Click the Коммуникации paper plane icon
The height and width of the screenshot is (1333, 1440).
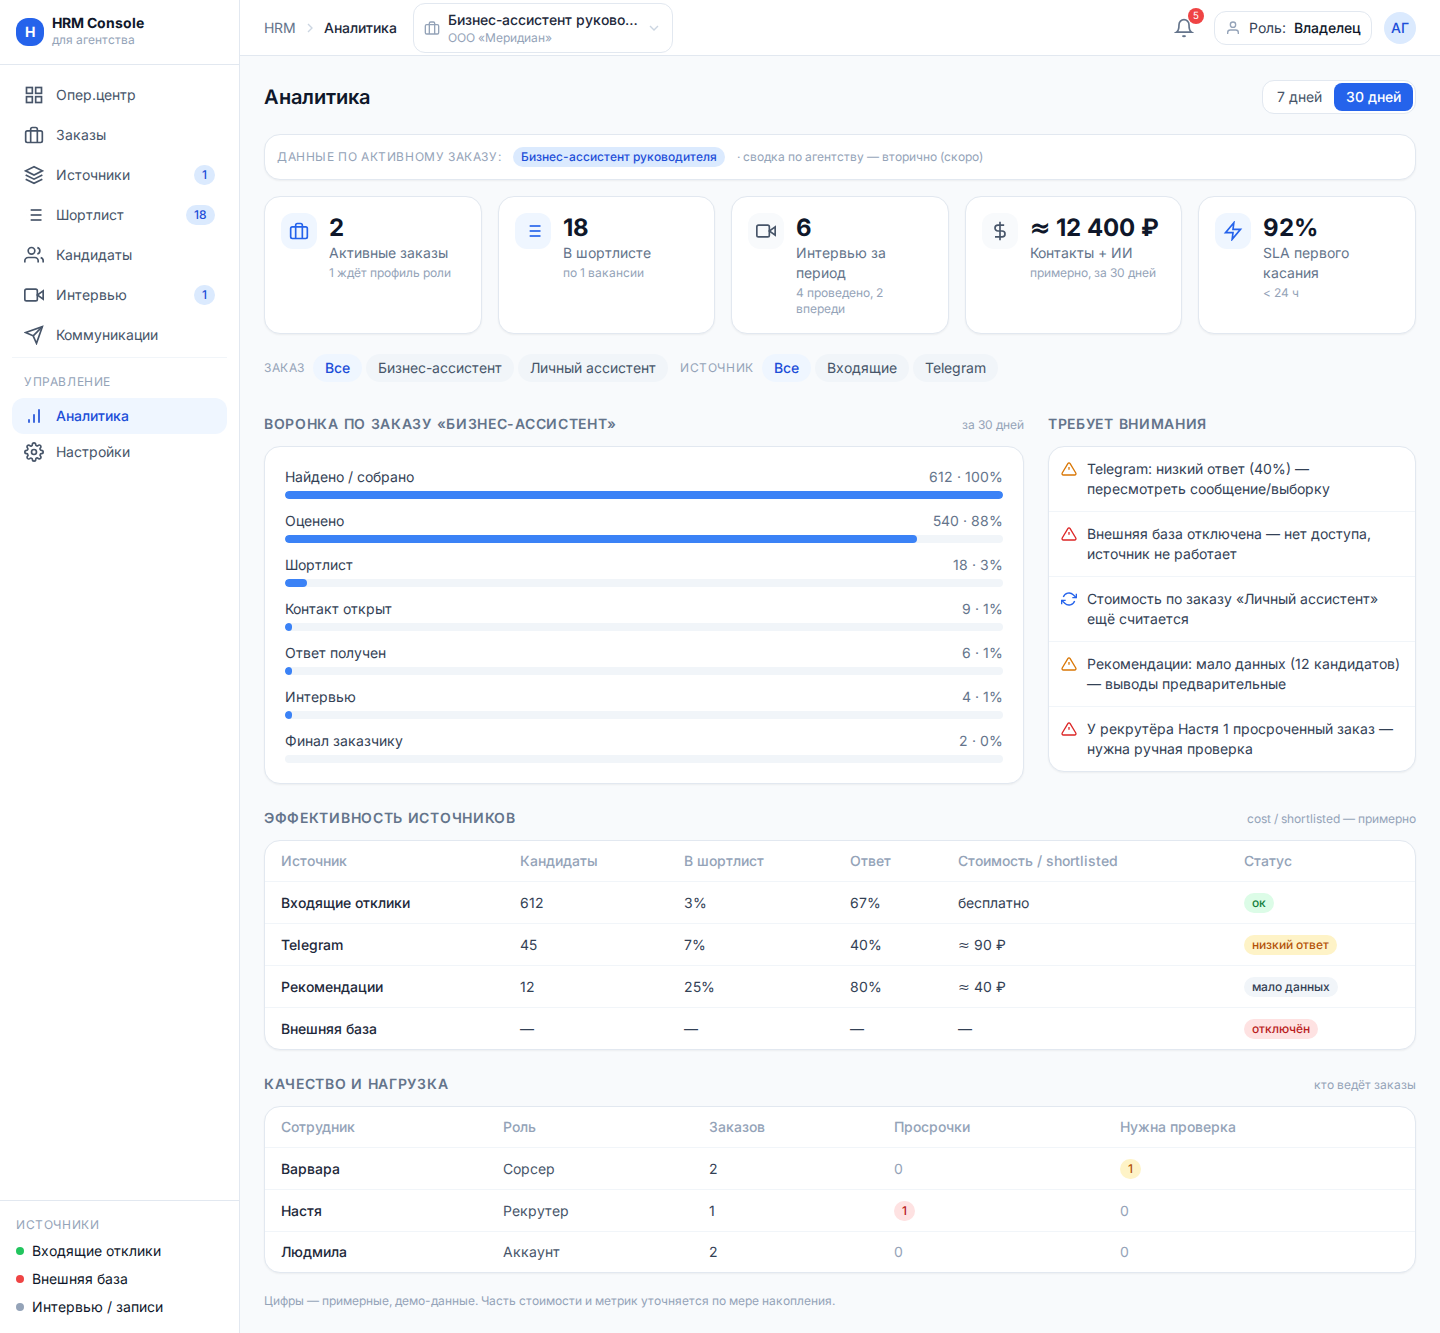pyautogui.click(x=34, y=335)
